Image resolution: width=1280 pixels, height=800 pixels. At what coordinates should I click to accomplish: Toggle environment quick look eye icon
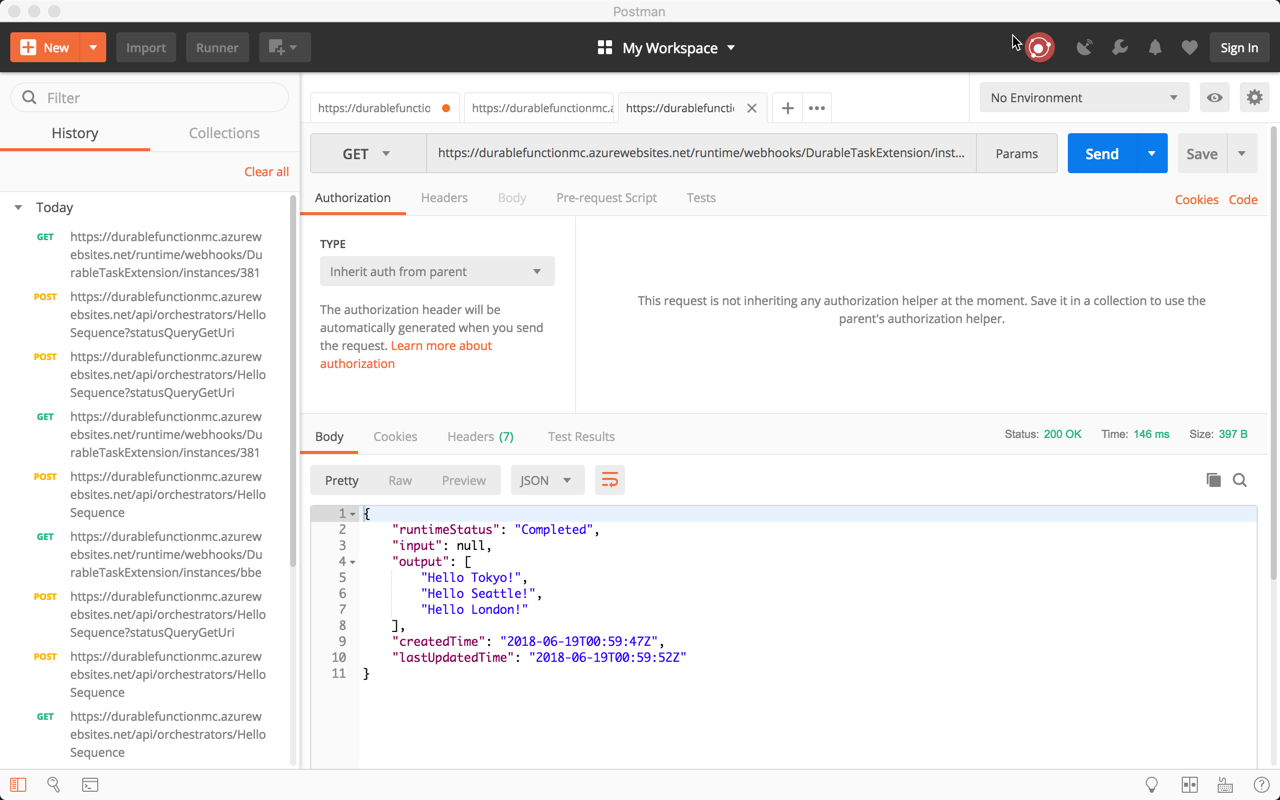[1214, 97]
